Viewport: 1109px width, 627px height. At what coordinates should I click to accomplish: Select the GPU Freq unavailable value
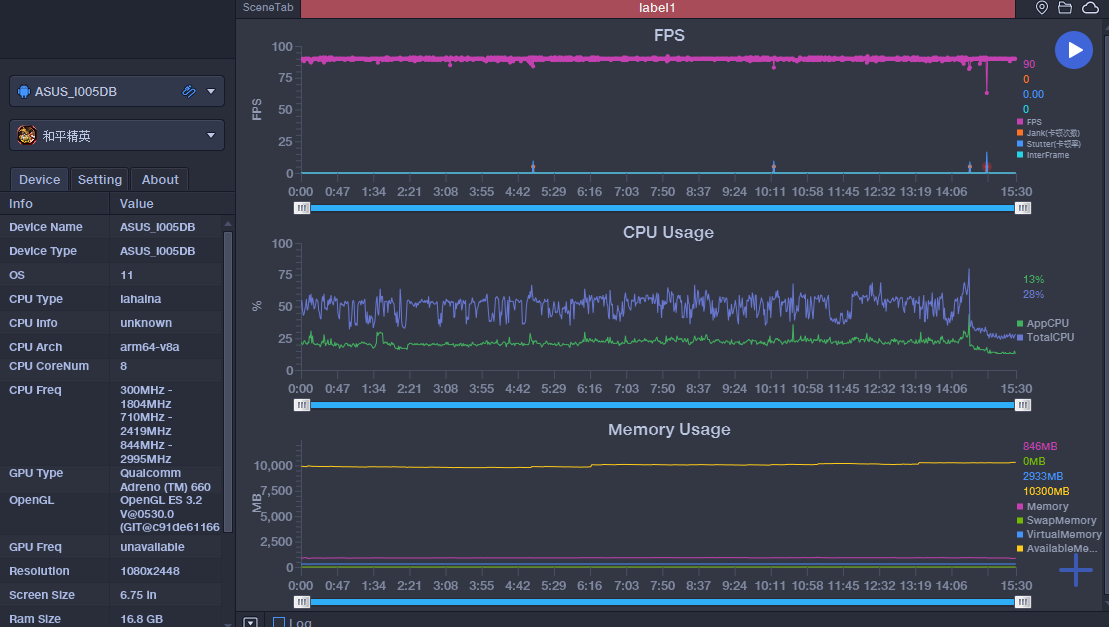[x=152, y=546]
